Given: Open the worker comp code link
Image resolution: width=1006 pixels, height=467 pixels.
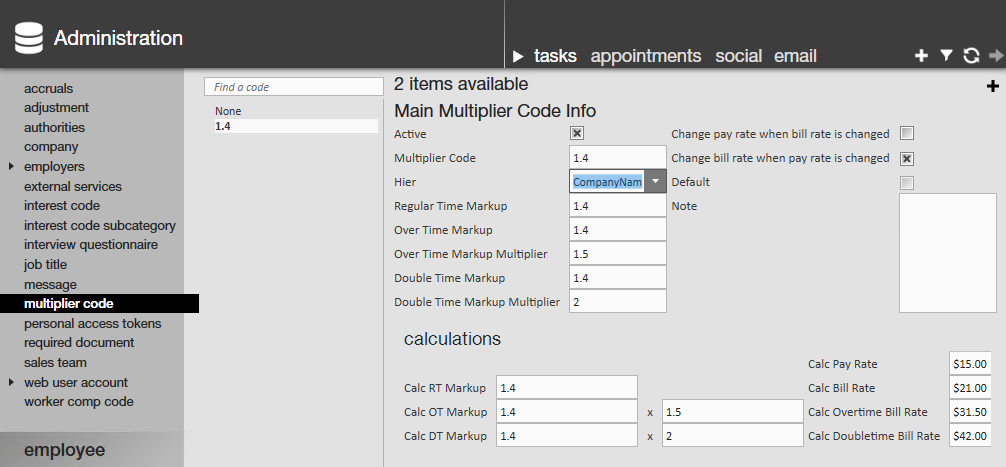Looking at the screenshot, I should pos(79,402).
